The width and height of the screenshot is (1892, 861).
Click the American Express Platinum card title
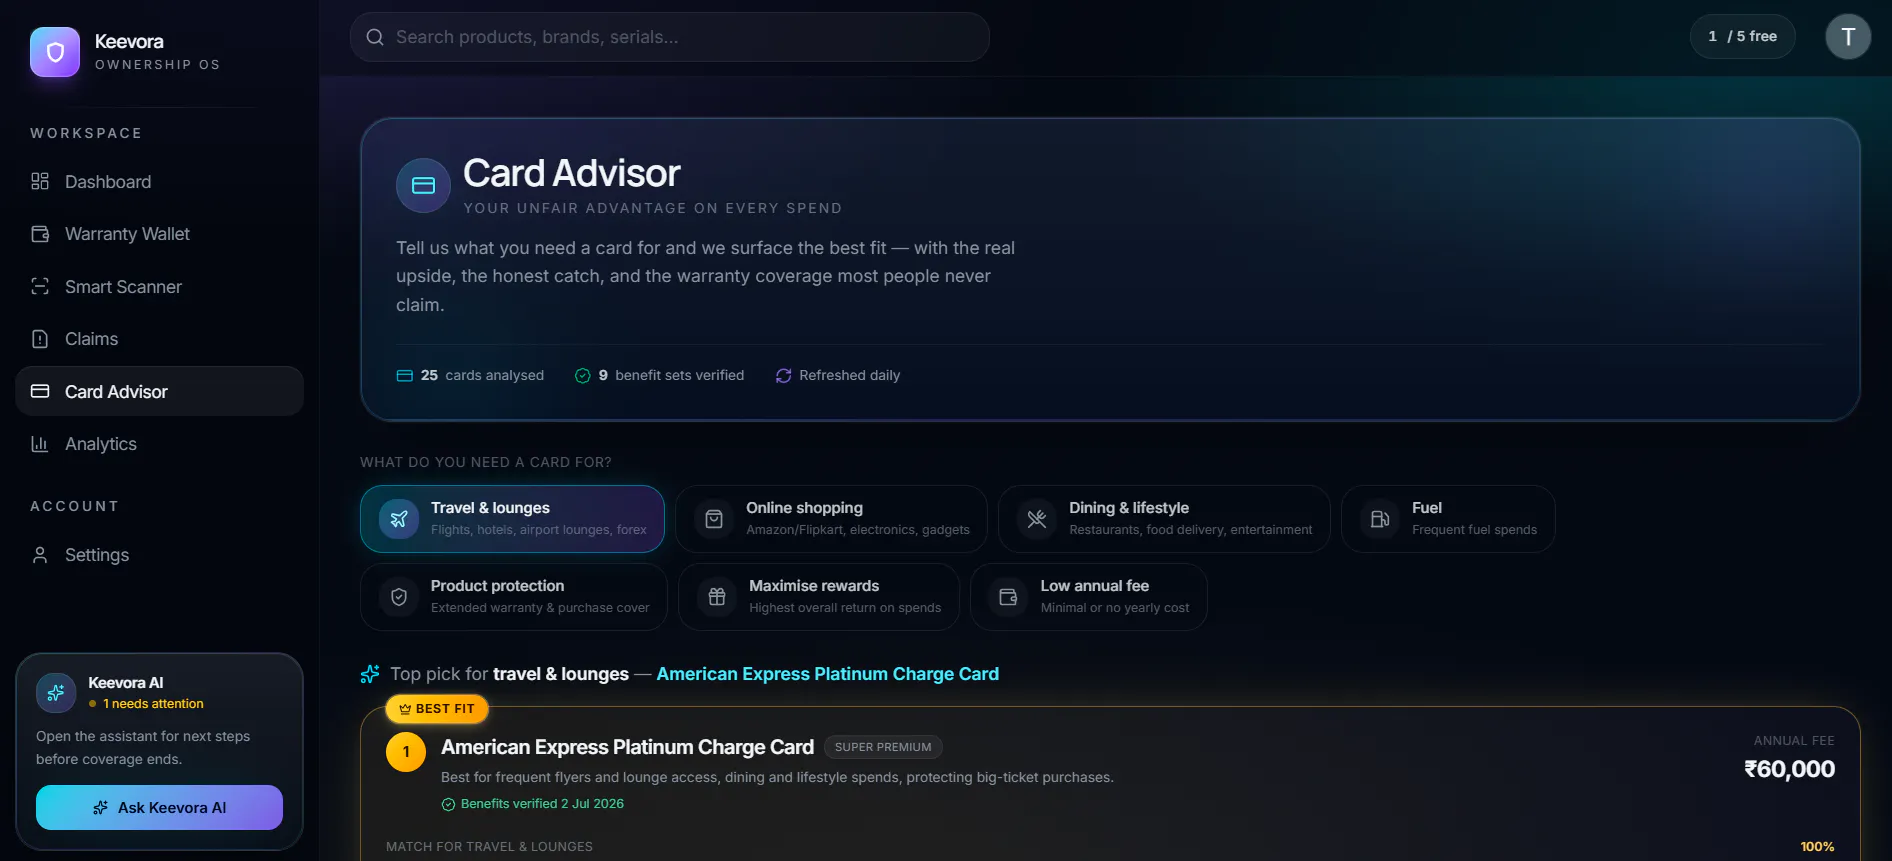point(627,747)
